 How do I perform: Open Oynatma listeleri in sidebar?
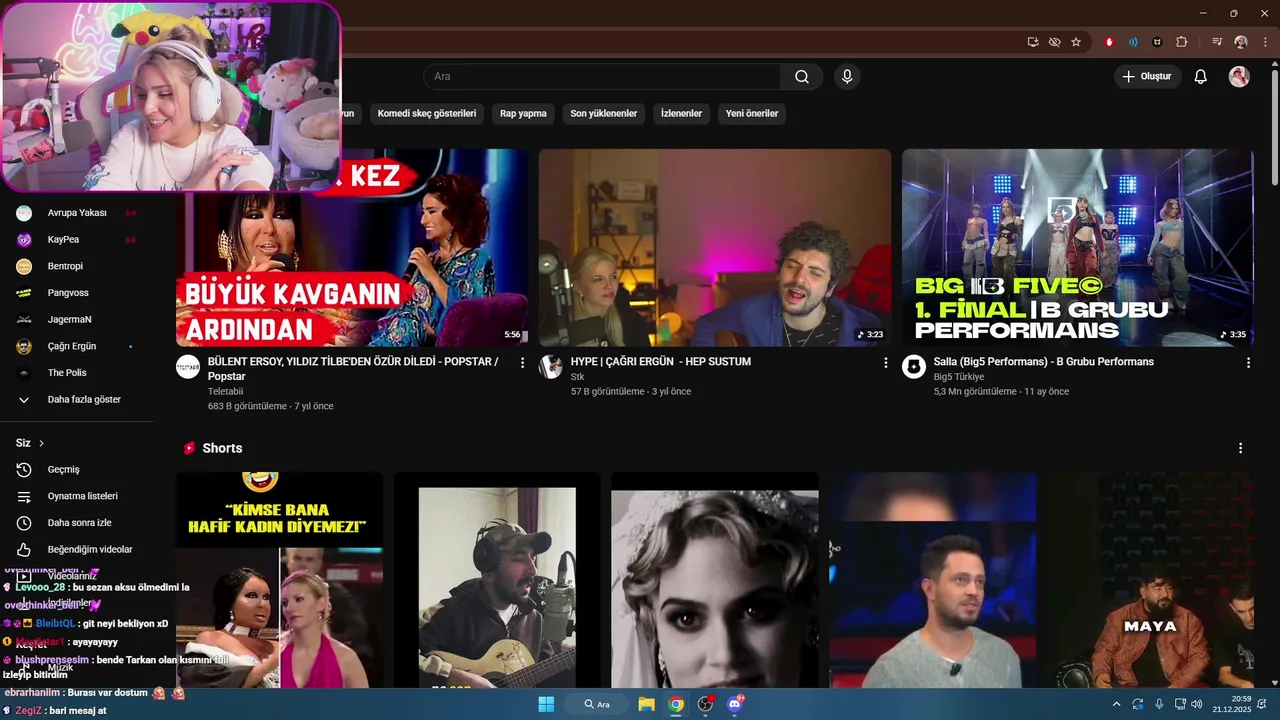click(77, 496)
